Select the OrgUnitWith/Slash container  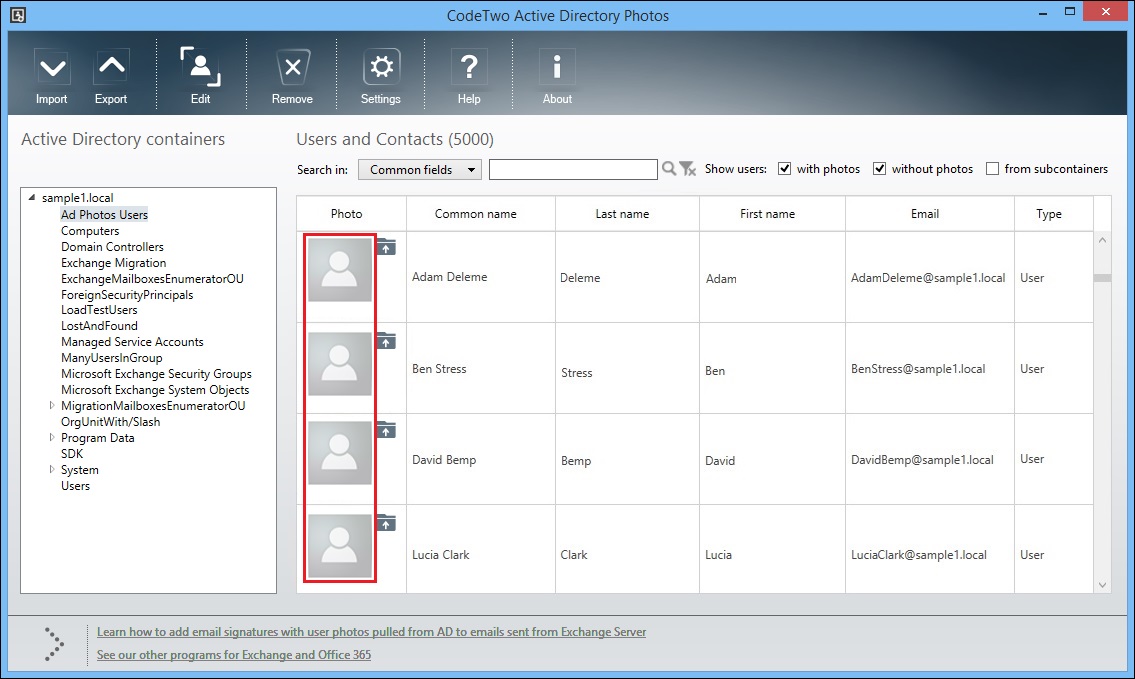111,421
